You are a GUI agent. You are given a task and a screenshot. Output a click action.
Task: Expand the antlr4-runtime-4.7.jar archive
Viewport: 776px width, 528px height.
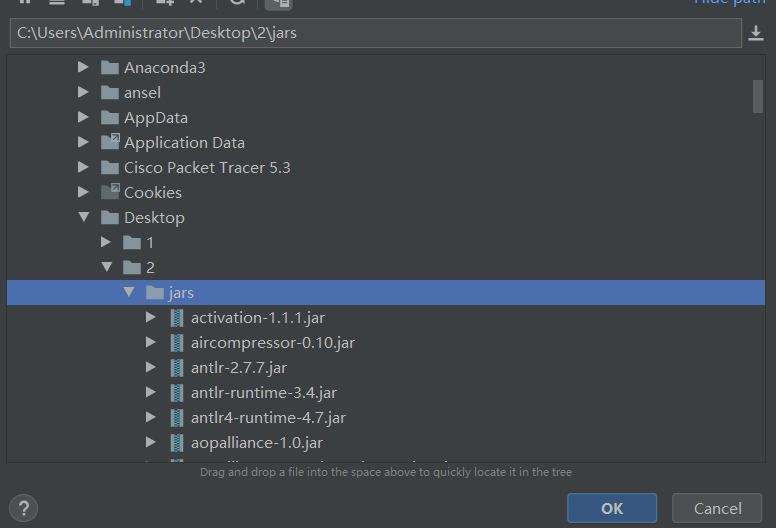pos(150,417)
